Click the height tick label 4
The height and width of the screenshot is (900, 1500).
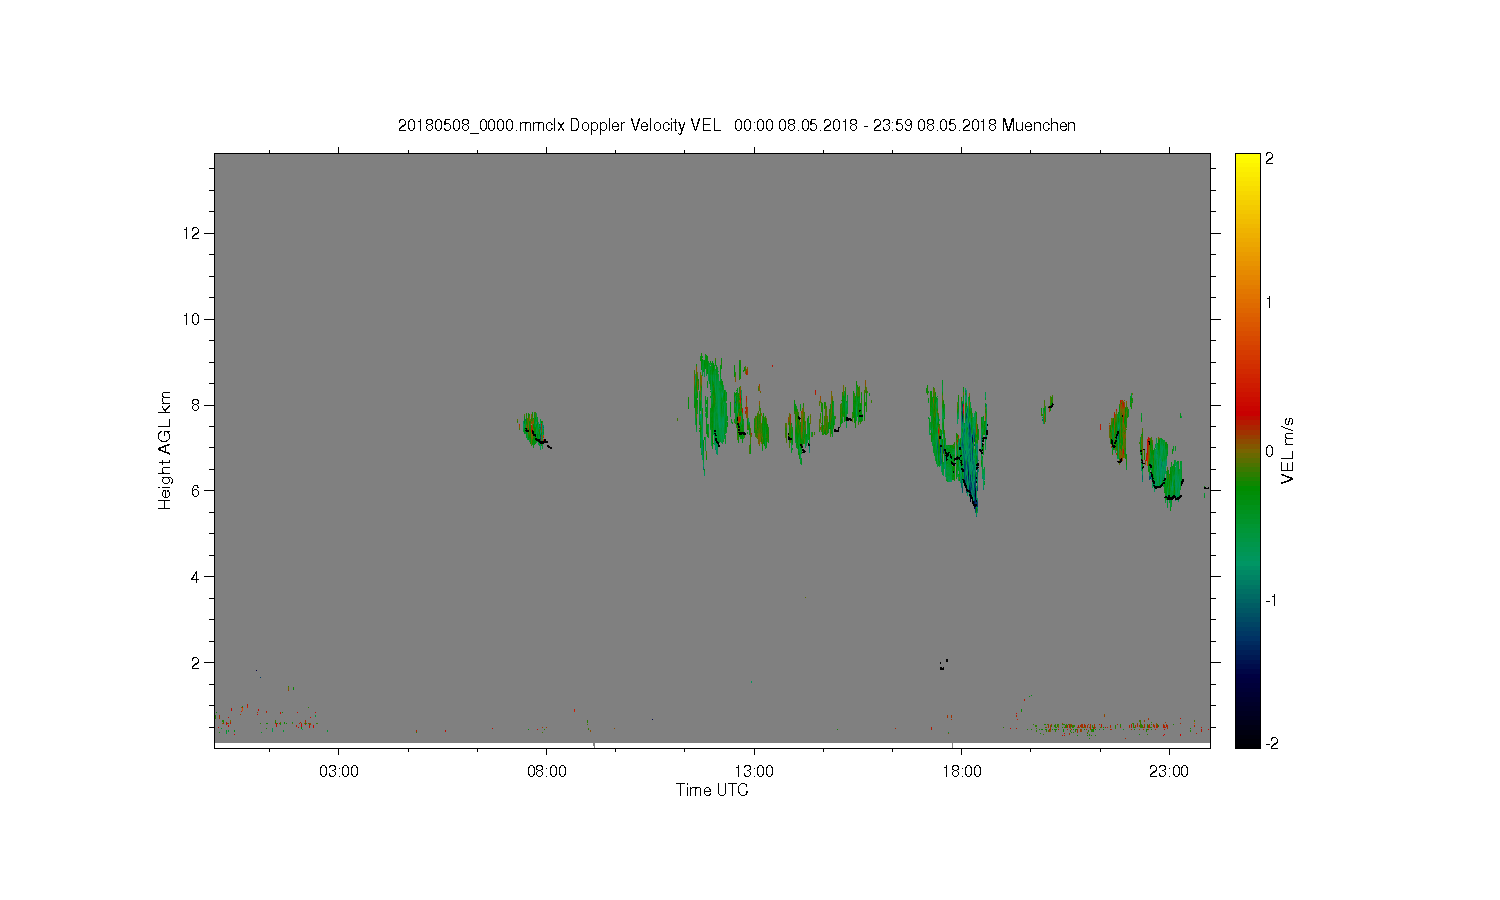click(196, 576)
